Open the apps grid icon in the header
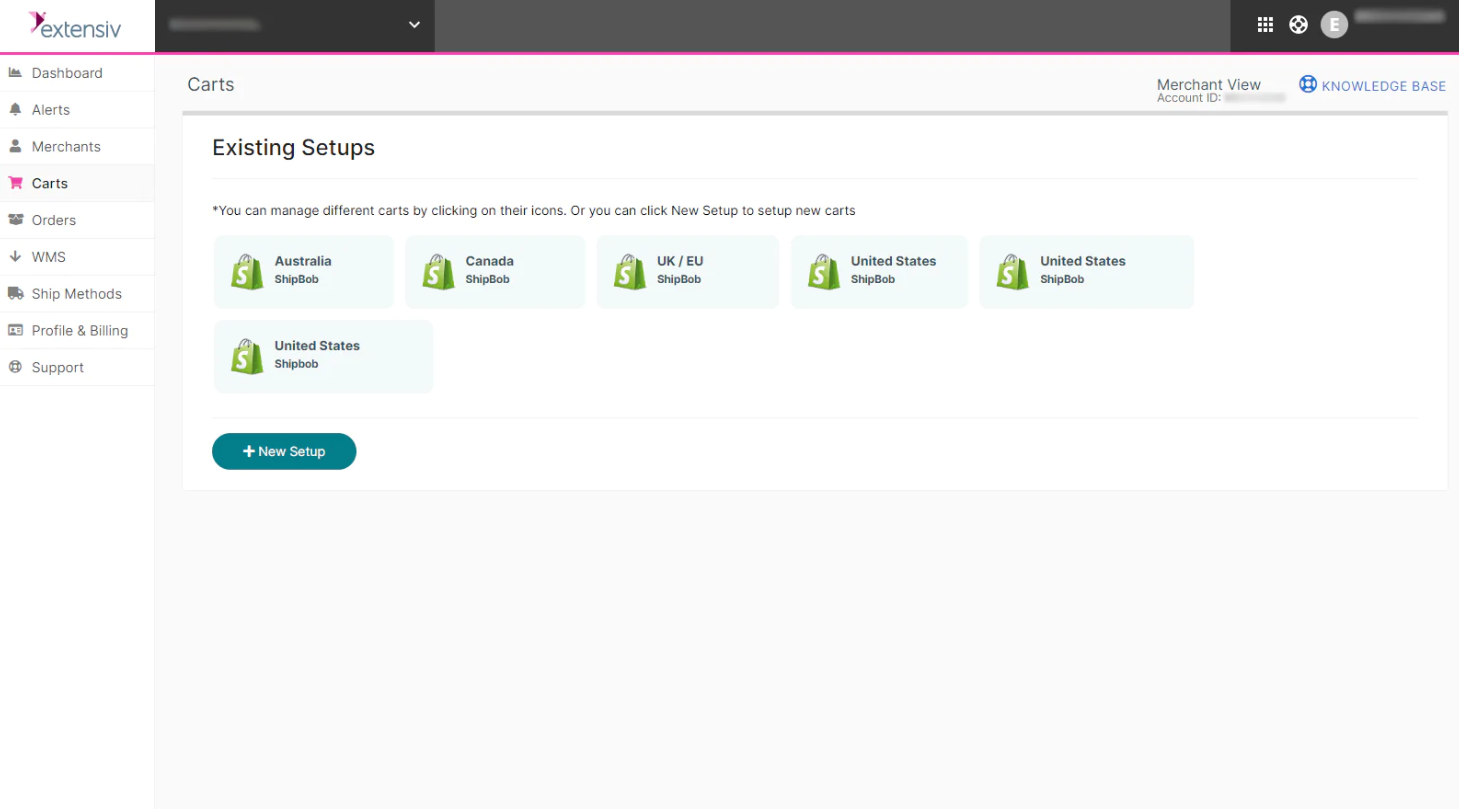Image resolution: width=1459 pixels, height=809 pixels. coord(1264,23)
